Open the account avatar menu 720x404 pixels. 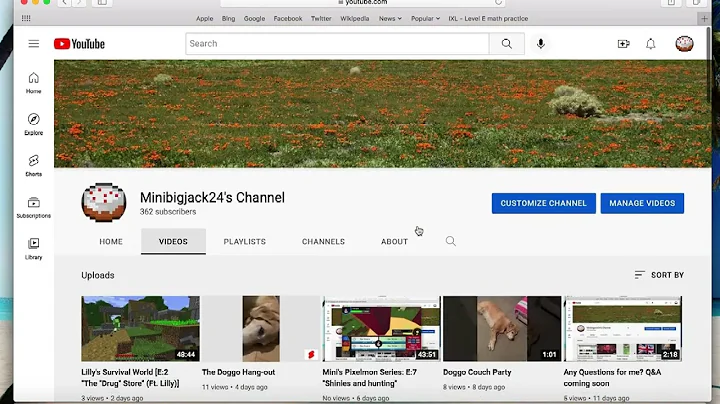coord(684,44)
